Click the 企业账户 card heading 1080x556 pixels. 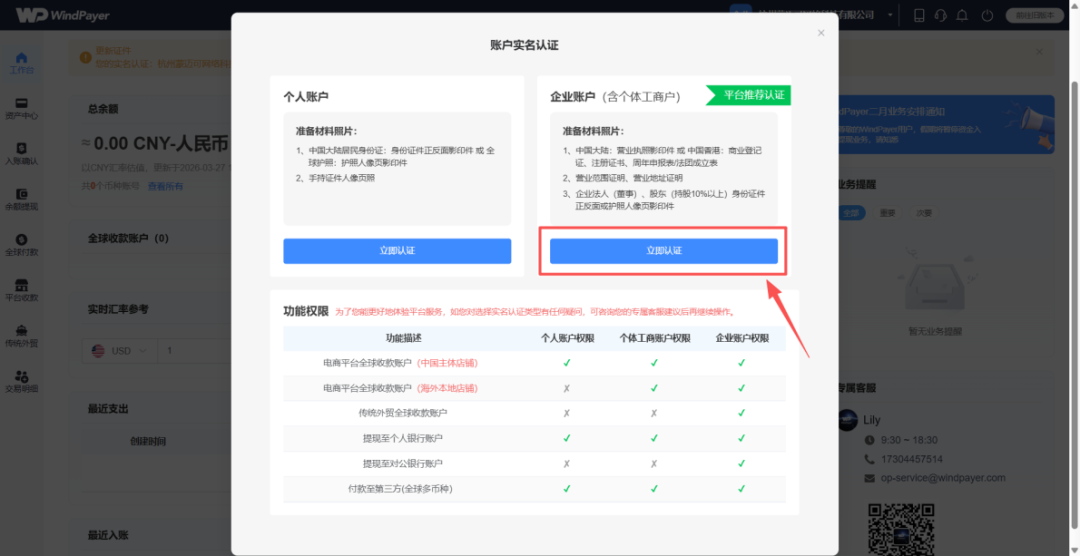tap(615, 97)
